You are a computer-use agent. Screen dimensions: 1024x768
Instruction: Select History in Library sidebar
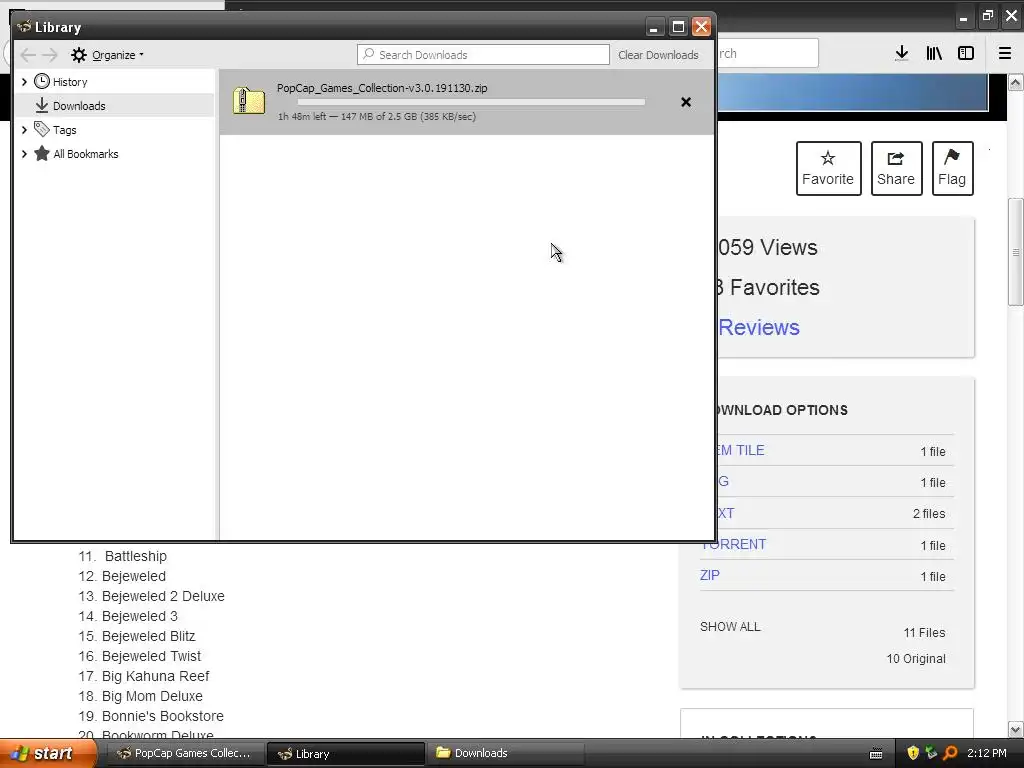(70, 82)
